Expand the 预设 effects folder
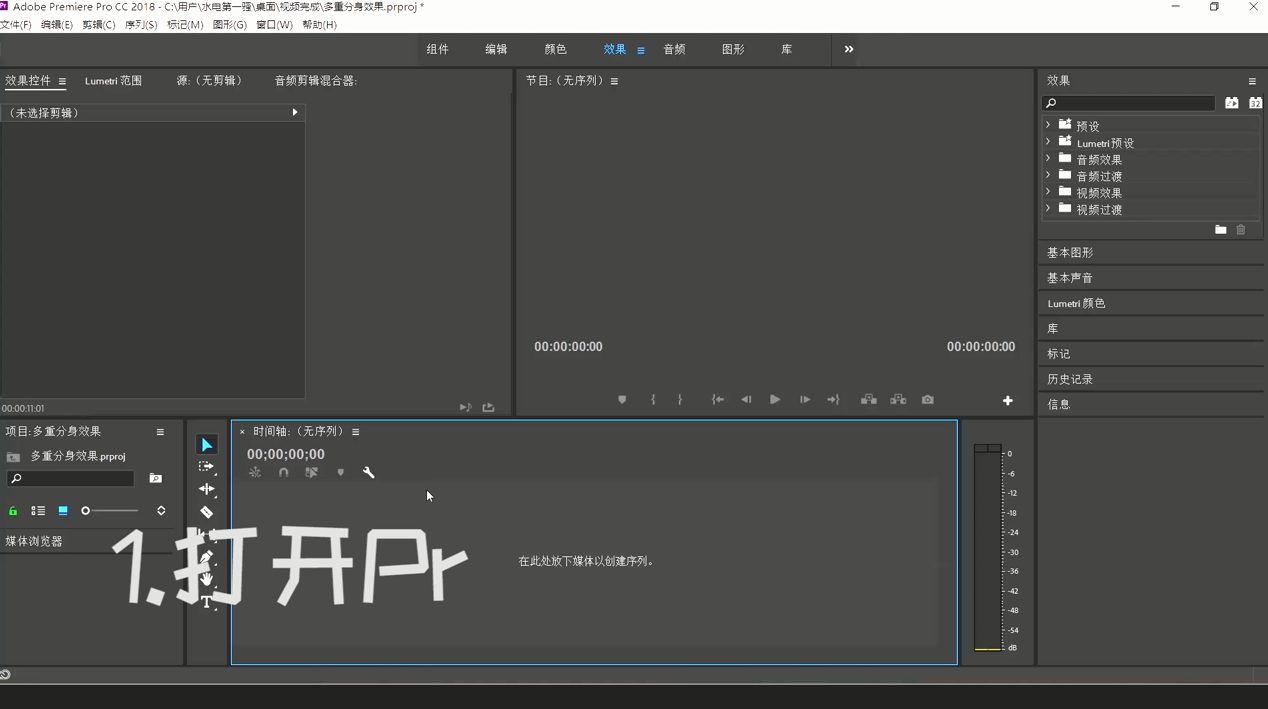 (x=1048, y=125)
